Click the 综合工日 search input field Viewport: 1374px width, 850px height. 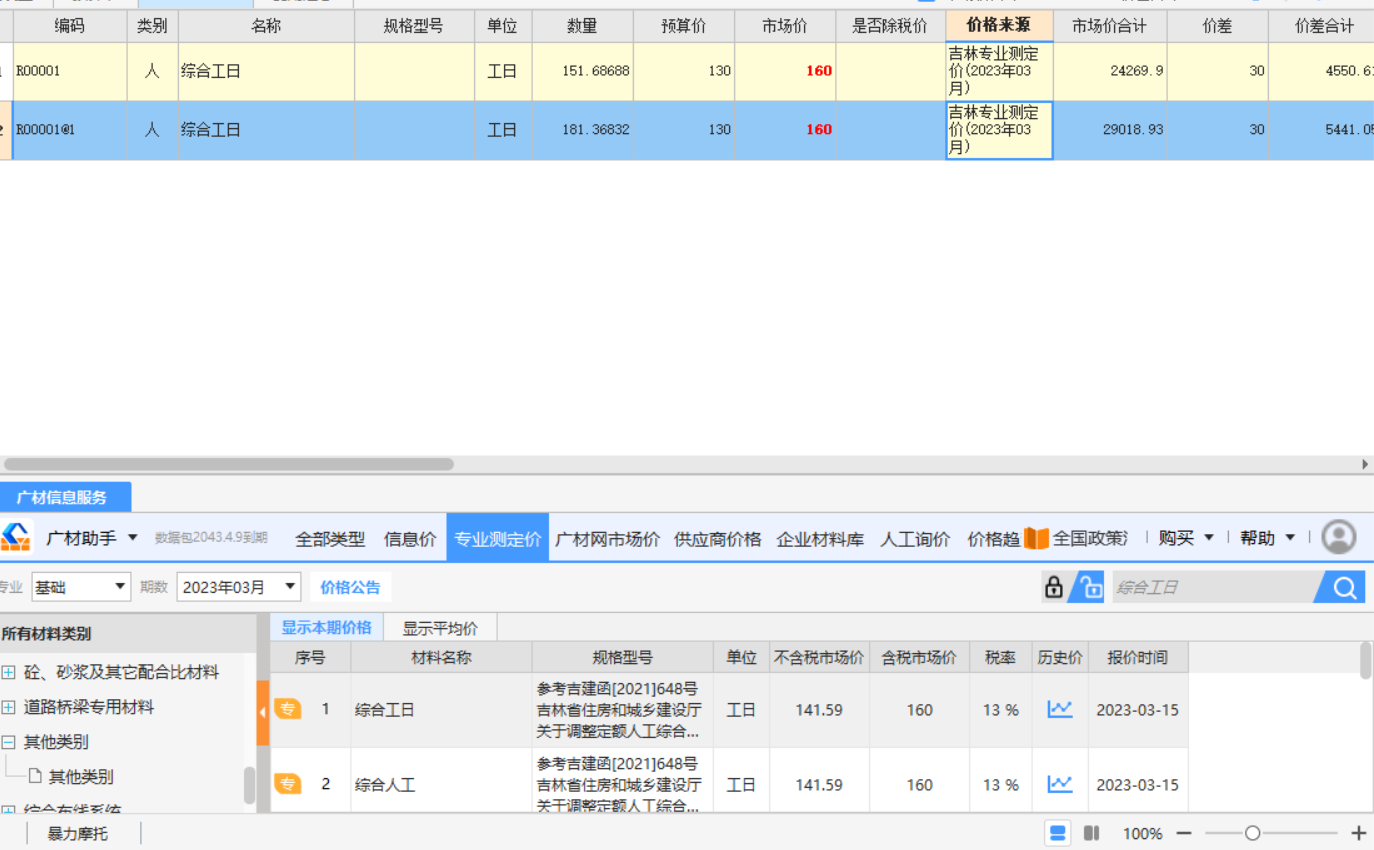click(x=1212, y=587)
